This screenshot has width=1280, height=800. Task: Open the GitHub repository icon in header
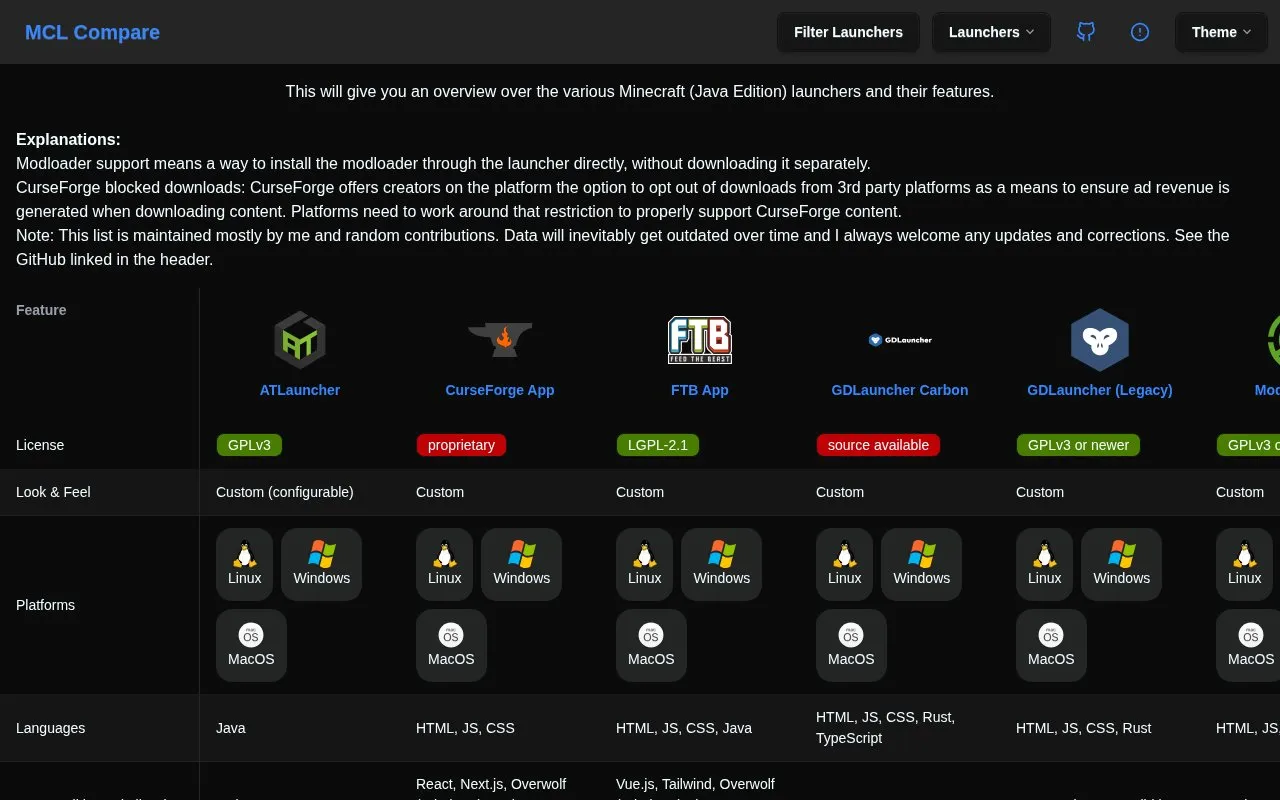coord(1086,32)
